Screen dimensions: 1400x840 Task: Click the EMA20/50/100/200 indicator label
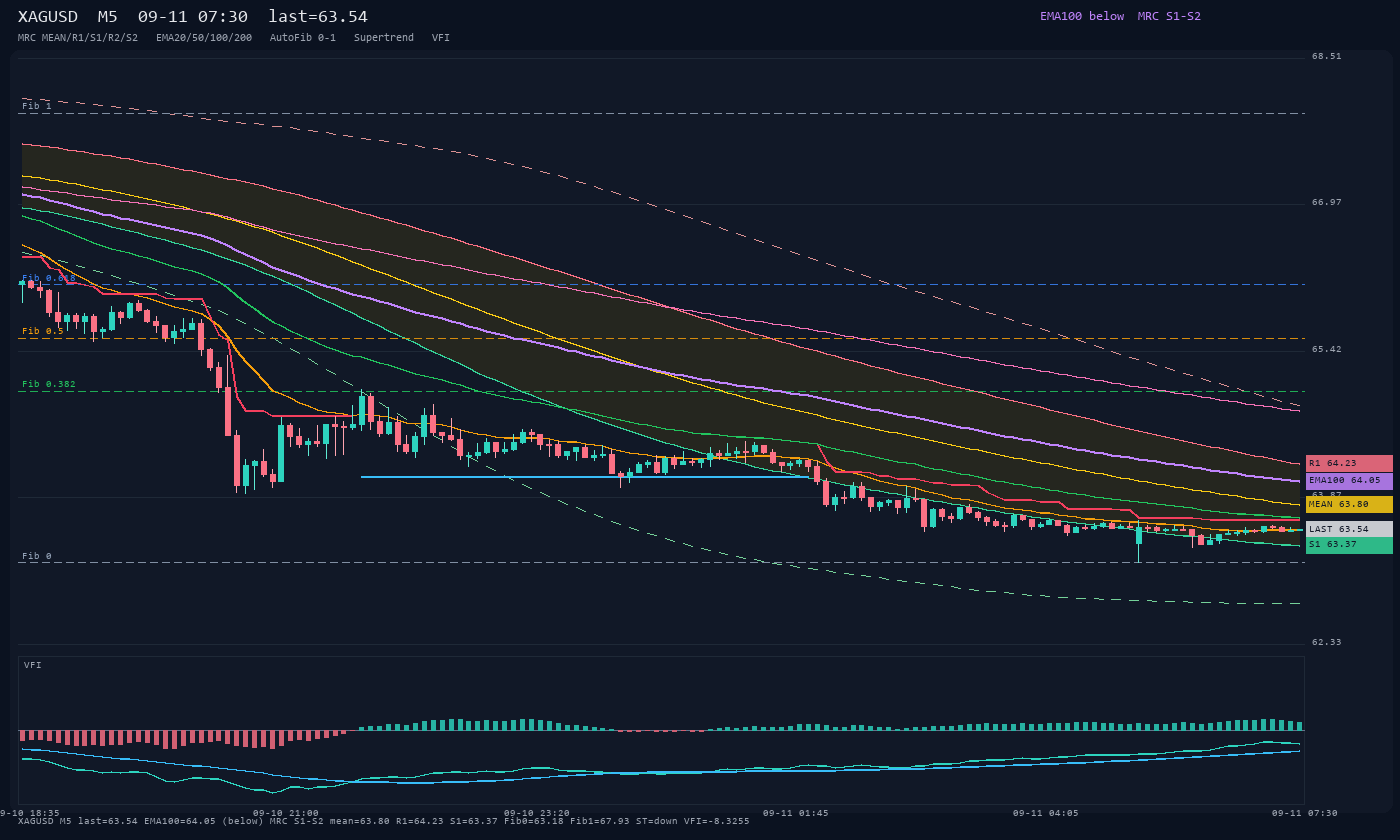pyautogui.click(x=204, y=38)
